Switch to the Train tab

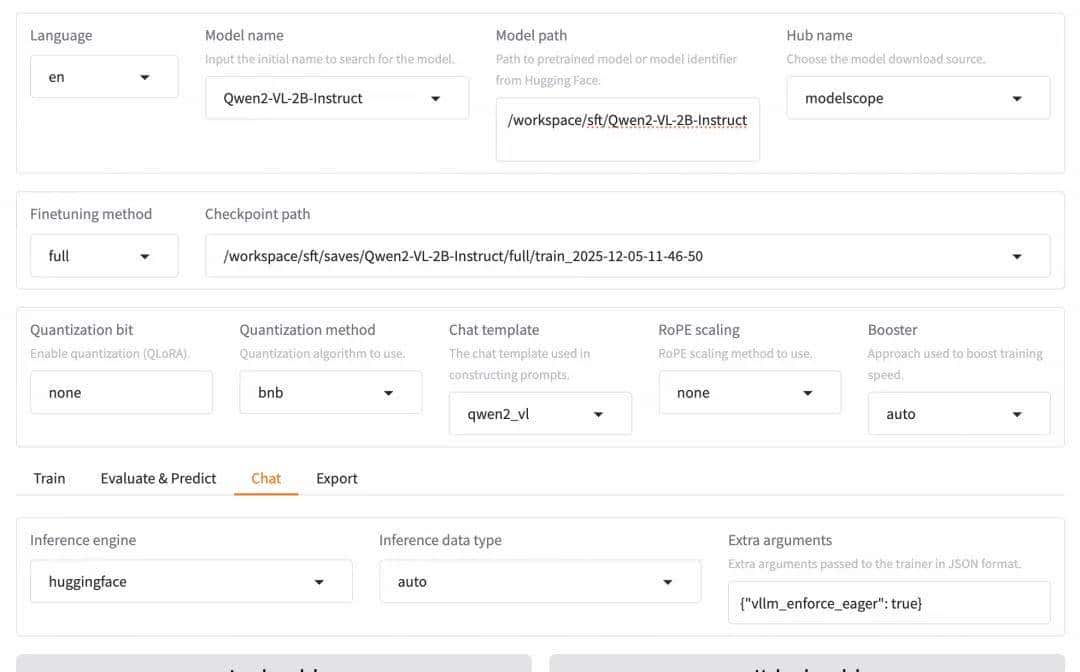[x=49, y=478]
